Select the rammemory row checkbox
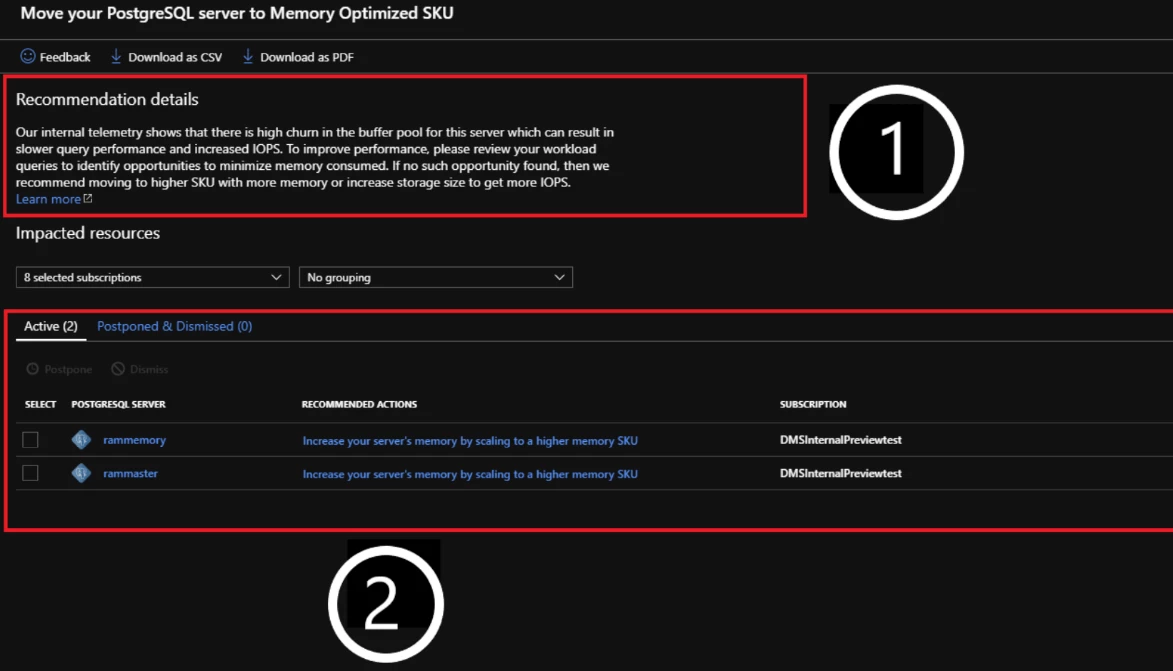This screenshot has height=671, width=1173. [x=30, y=440]
